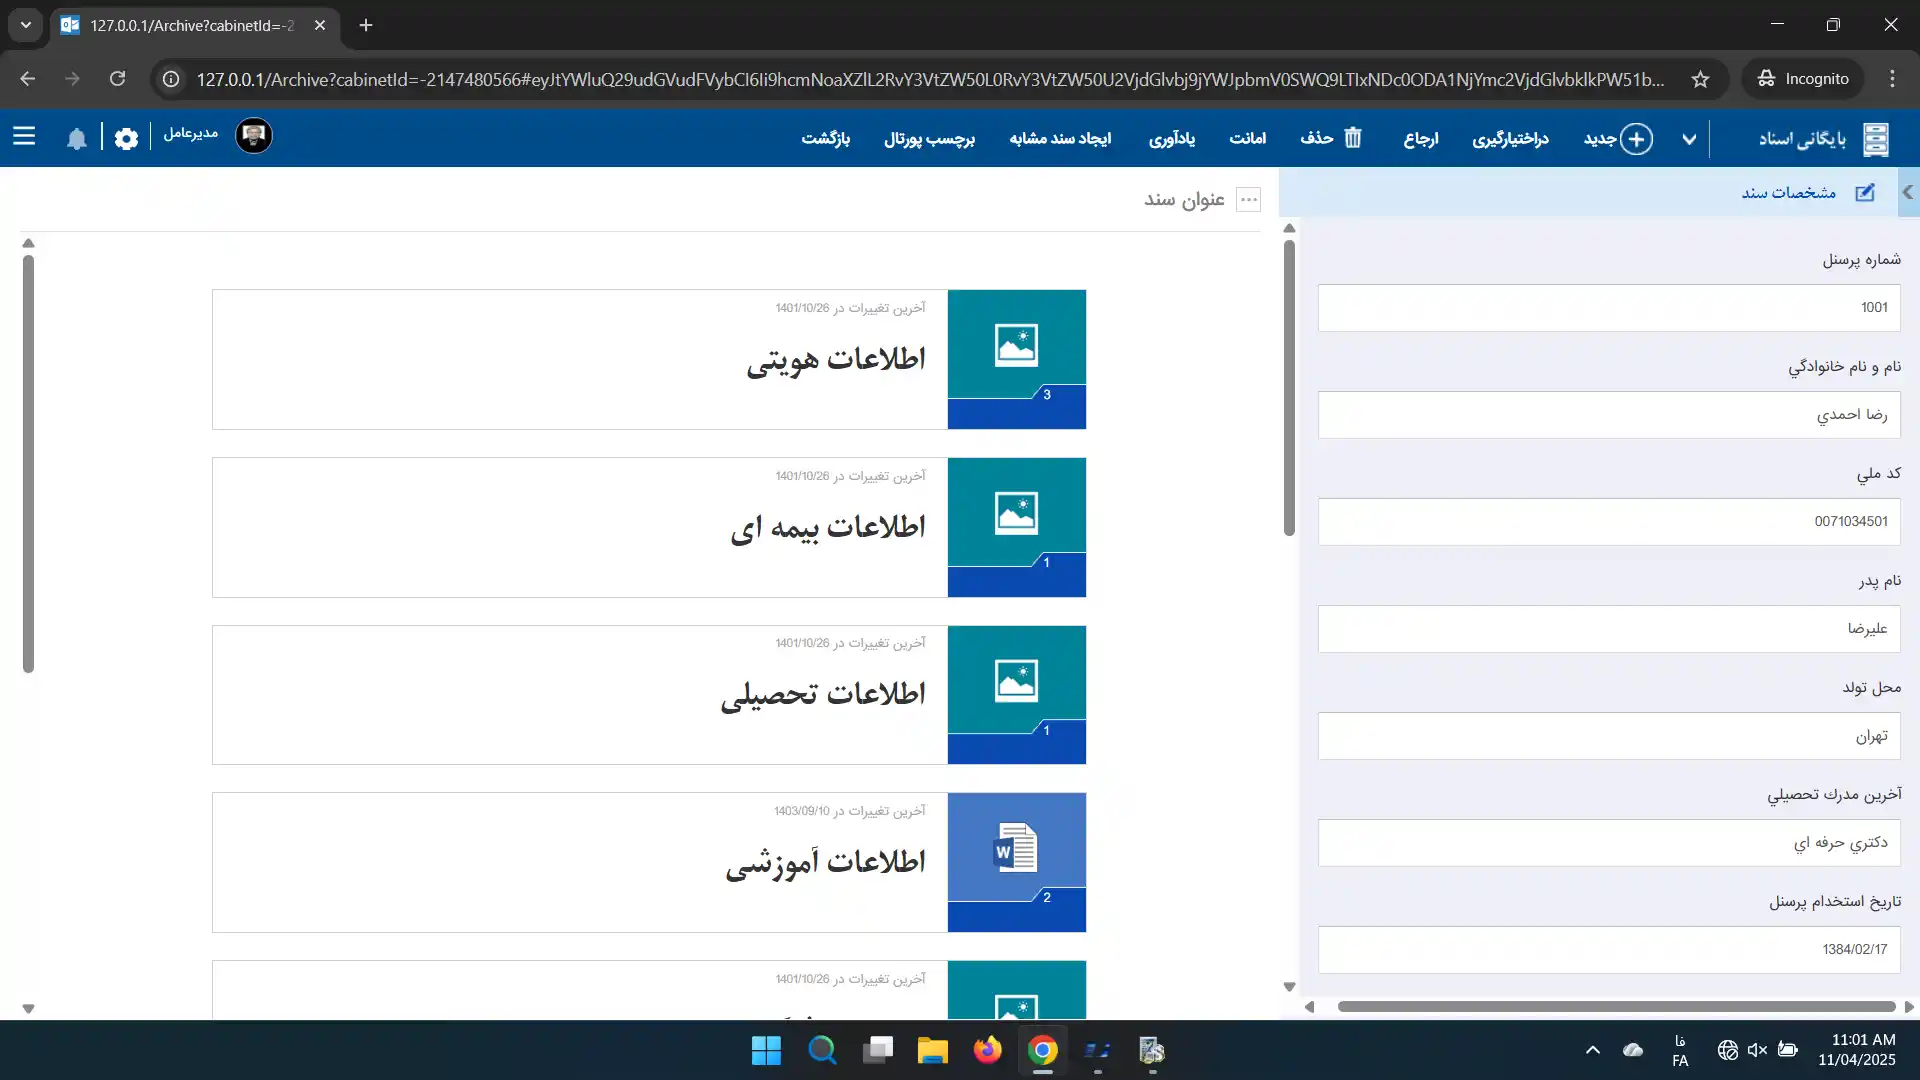This screenshot has height=1080, width=1920.
Task: Open the three-dots menu beside عنوان سند
Action: tap(1249, 200)
